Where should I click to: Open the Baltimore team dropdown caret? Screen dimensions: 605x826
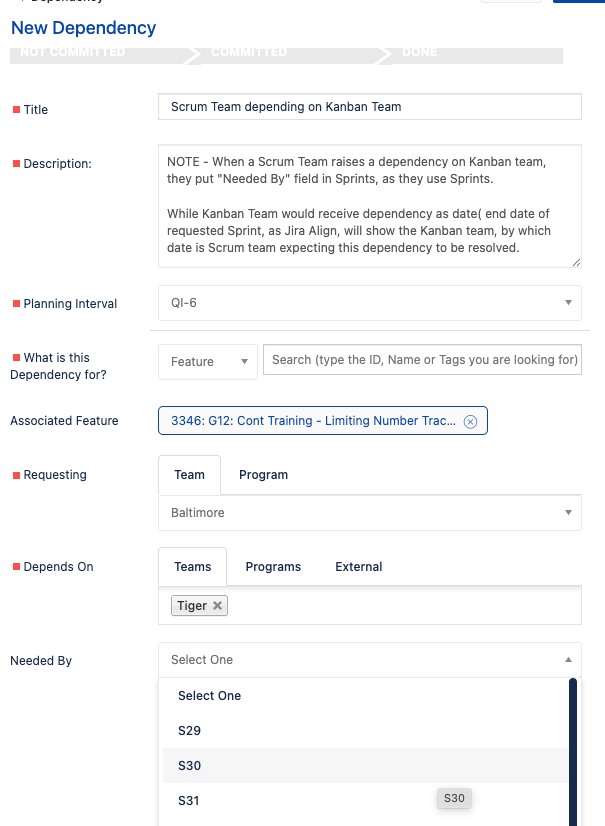point(569,513)
